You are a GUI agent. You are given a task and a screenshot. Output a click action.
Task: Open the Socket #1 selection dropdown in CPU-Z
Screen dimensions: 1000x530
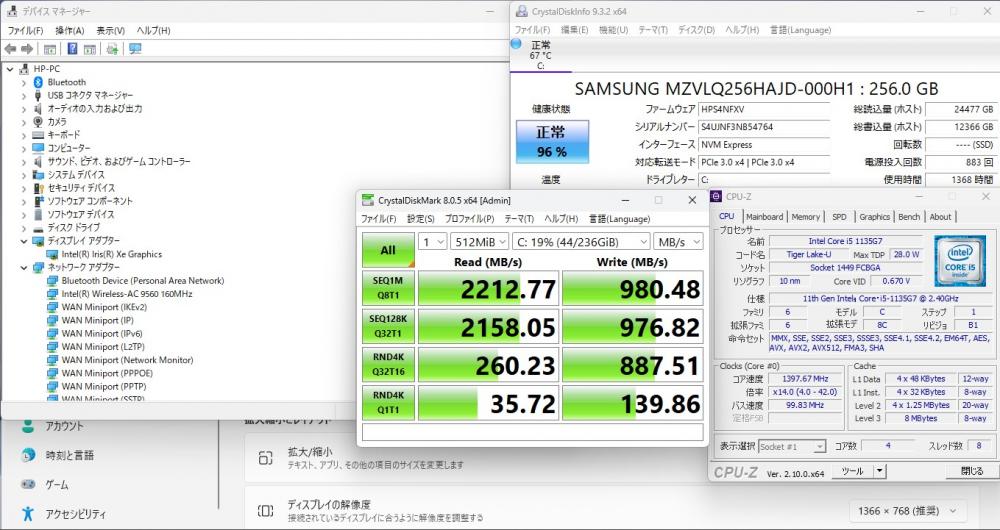(792, 446)
